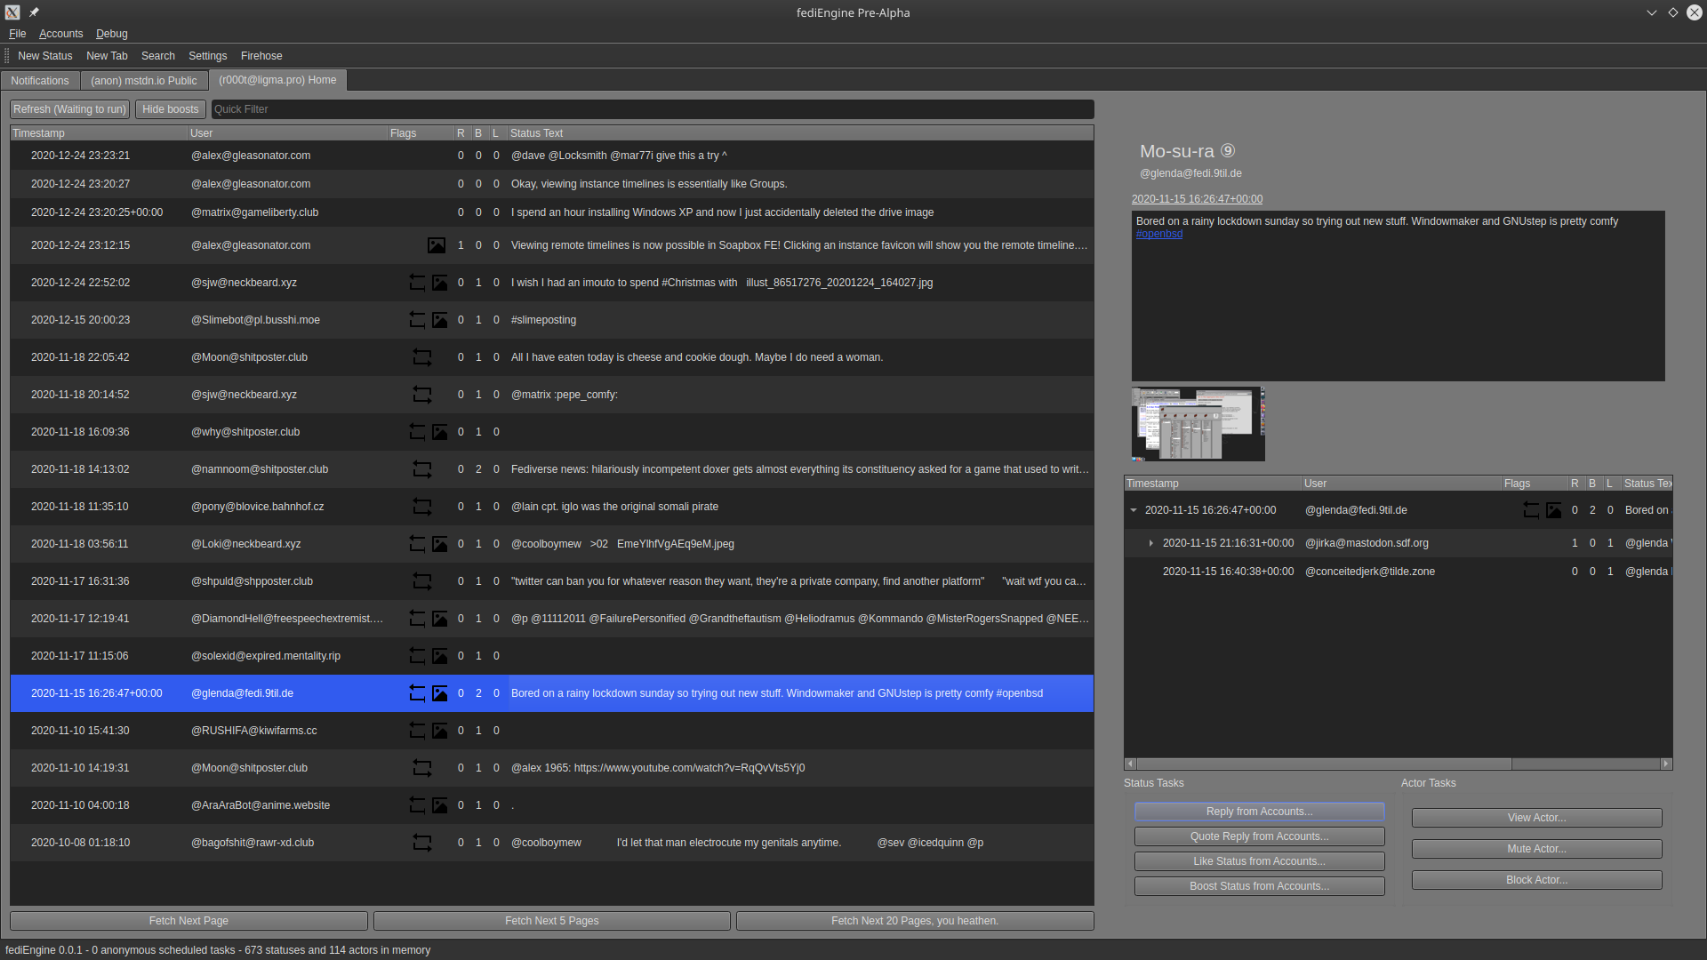Click Fetch Next 5 Pages

[552, 921]
